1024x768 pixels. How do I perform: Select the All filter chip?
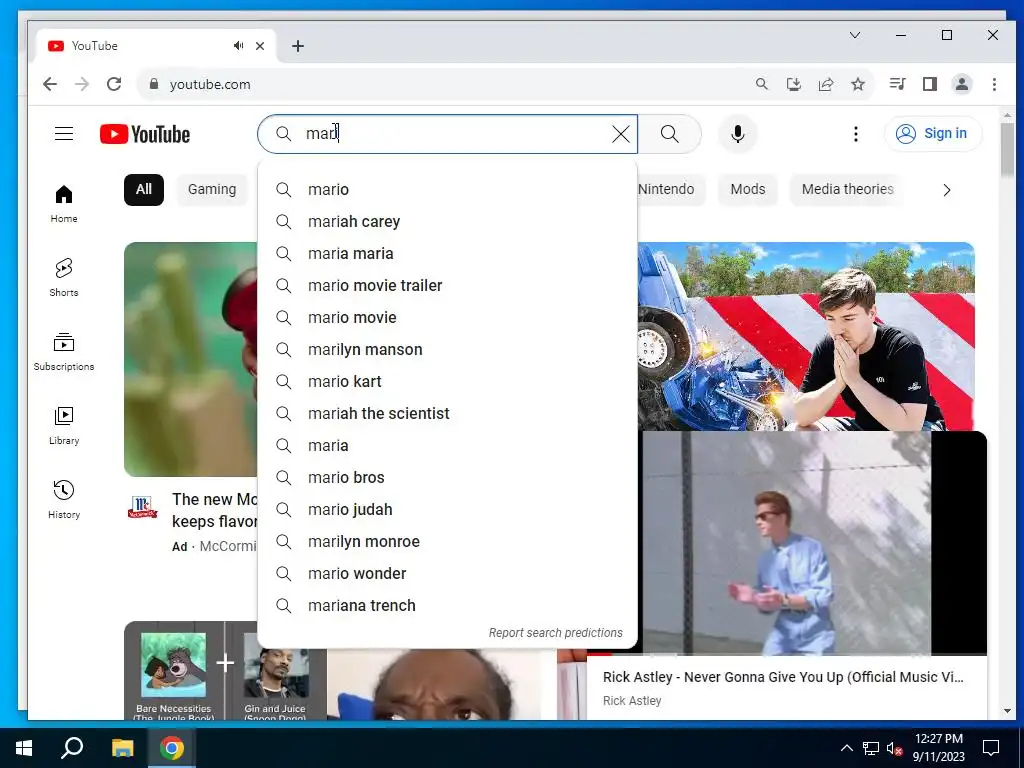[x=144, y=189]
